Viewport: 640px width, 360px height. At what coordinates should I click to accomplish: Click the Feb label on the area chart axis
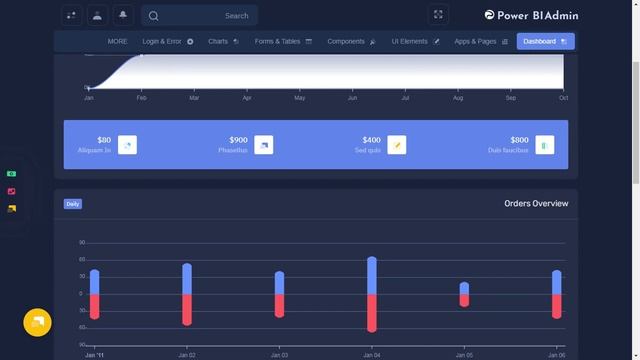point(141,98)
